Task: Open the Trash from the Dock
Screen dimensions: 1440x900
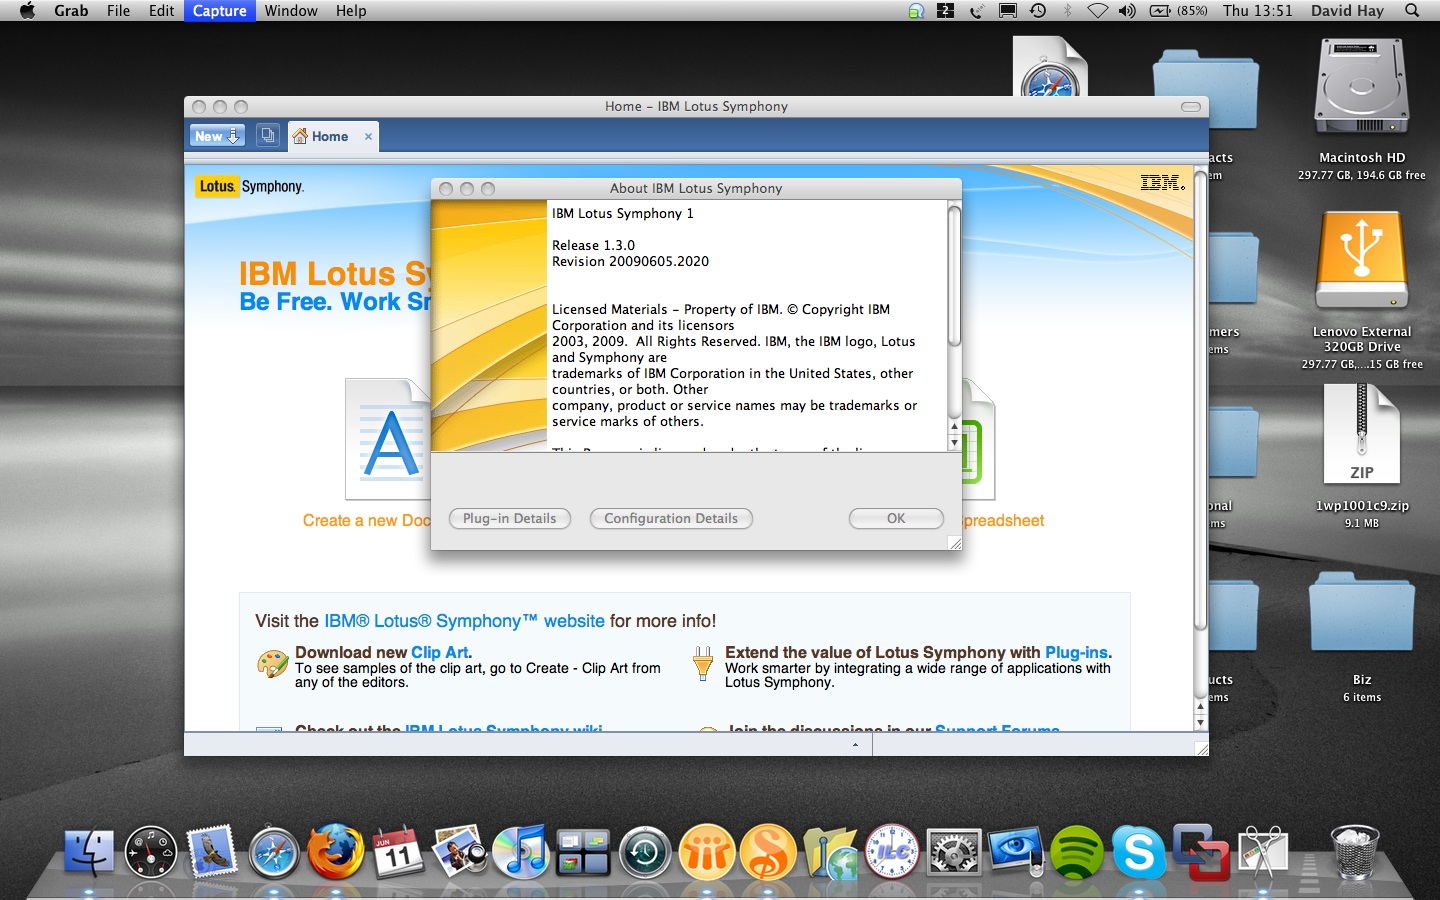Action: [x=1355, y=852]
